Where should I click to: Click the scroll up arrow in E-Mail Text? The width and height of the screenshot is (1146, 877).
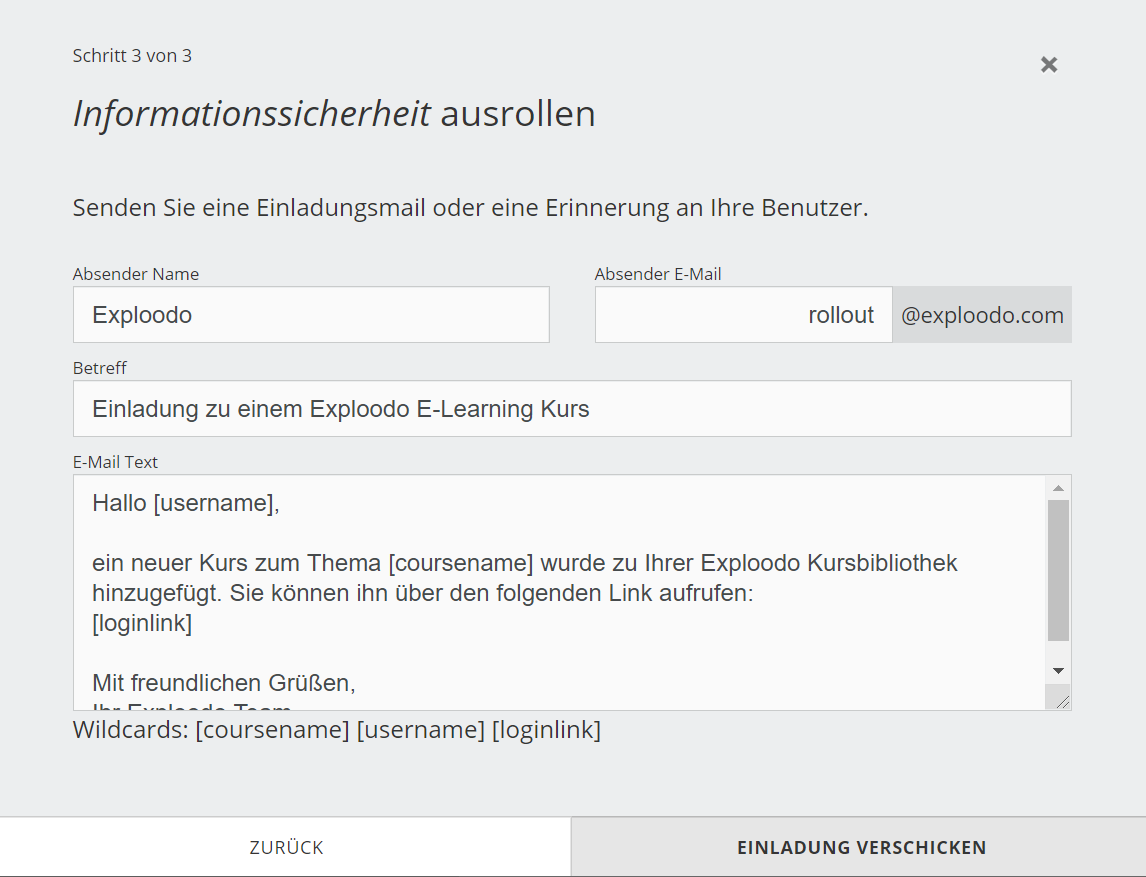tap(1058, 488)
